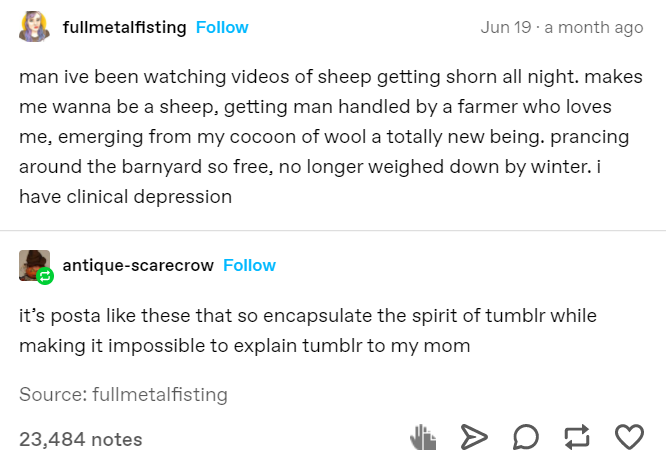
Task: Click the Jun 19 post date
Action: click(x=503, y=27)
